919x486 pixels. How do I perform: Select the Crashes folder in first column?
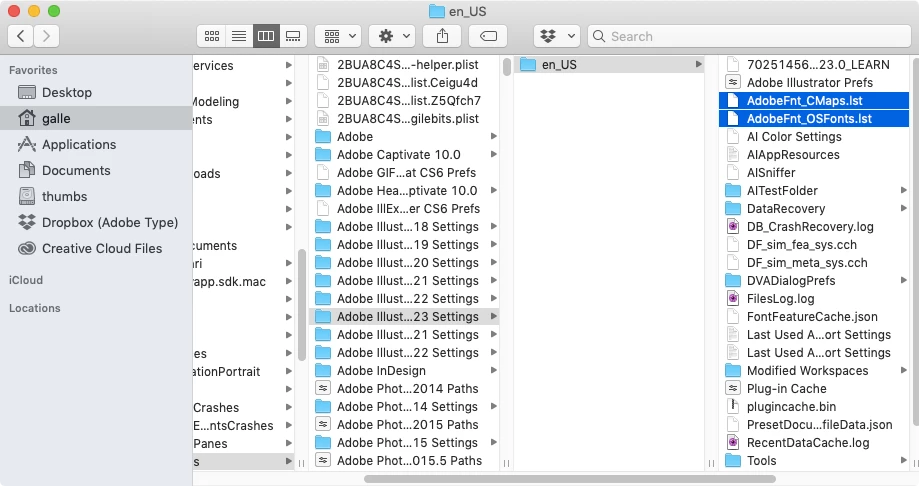(x=243, y=407)
